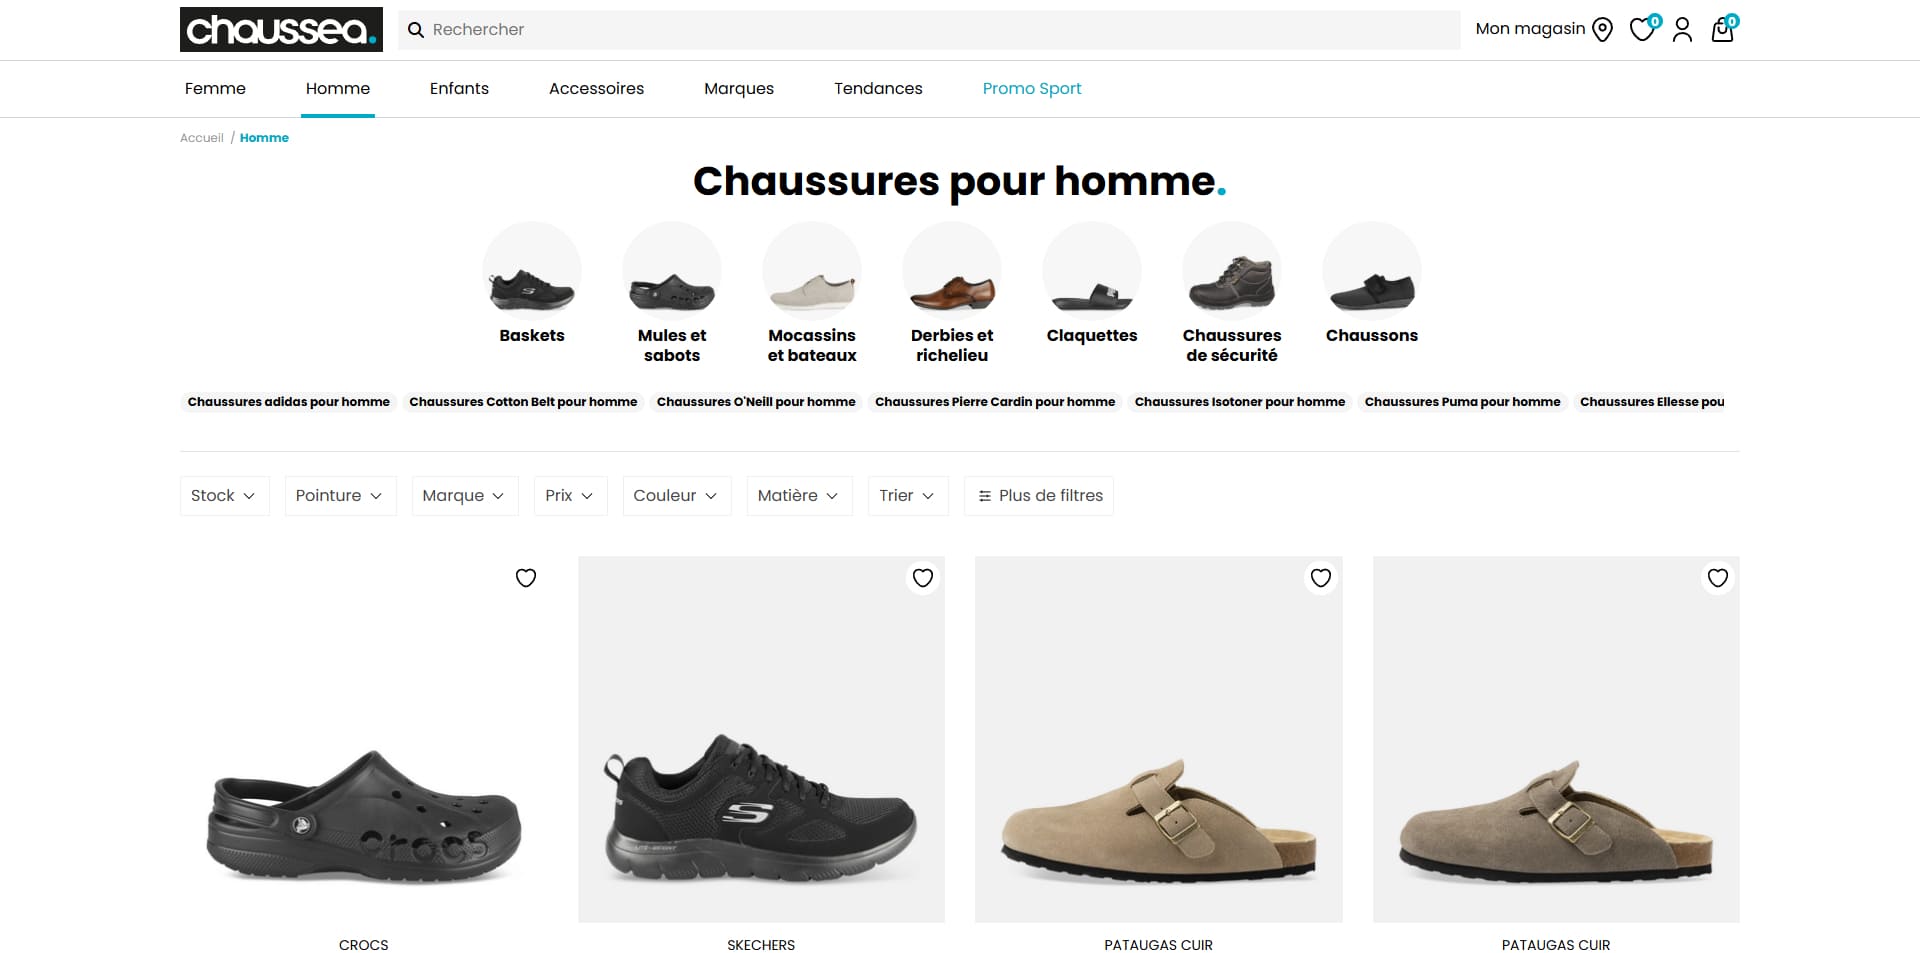The height and width of the screenshot is (953, 1920).
Task: Click the filter sliders icon in Plus de filtres
Action: click(x=985, y=496)
